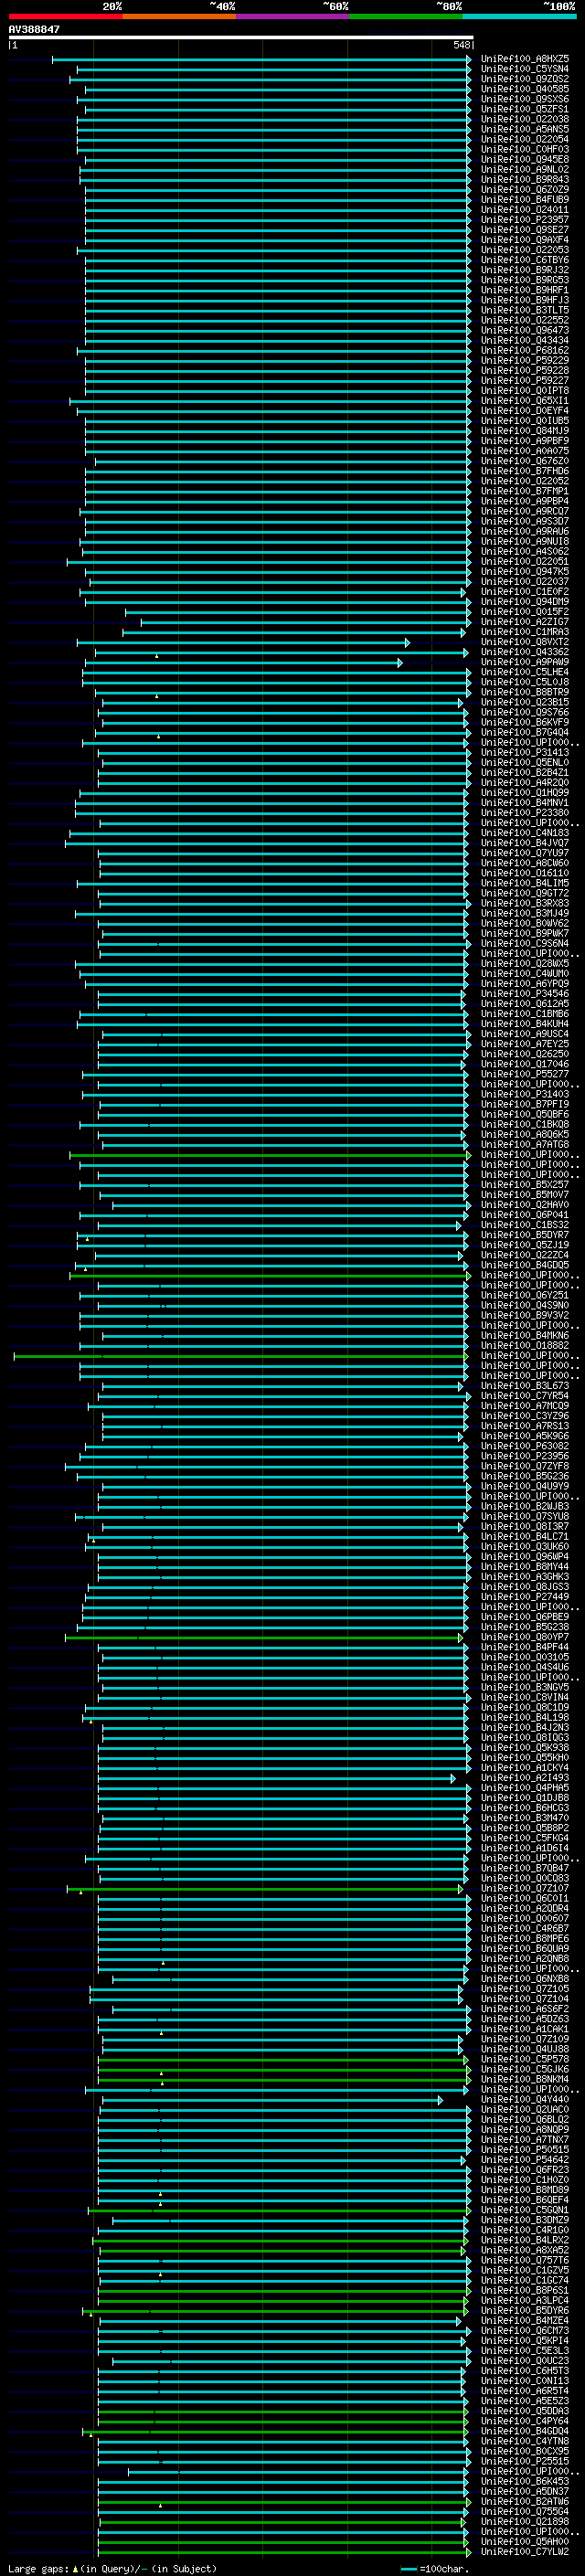Image resolution: width=585 pixels, height=2576 pixels.
Task: Select the label UniRef100_P59227
Action: [x=525, y=380]
